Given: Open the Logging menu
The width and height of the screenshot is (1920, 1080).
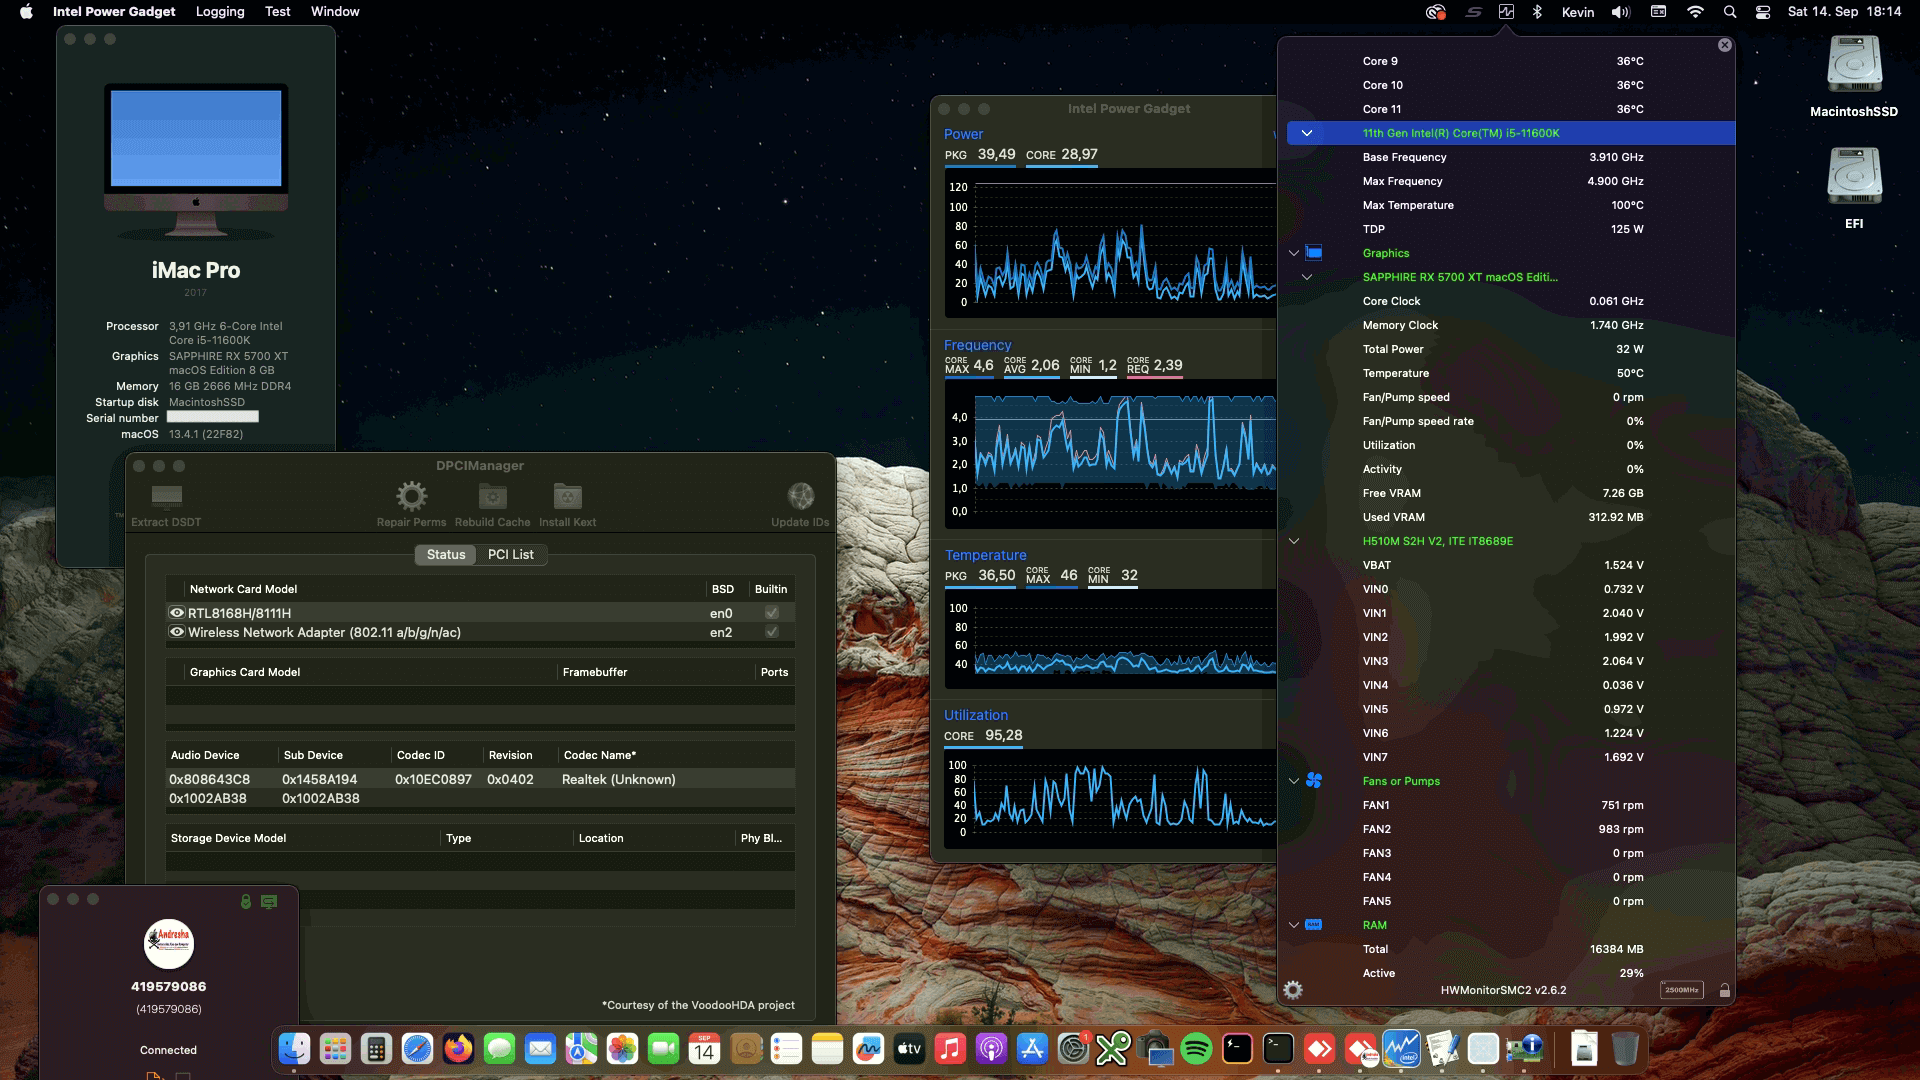Looking at the screenshot, I should tap(220, 12).
